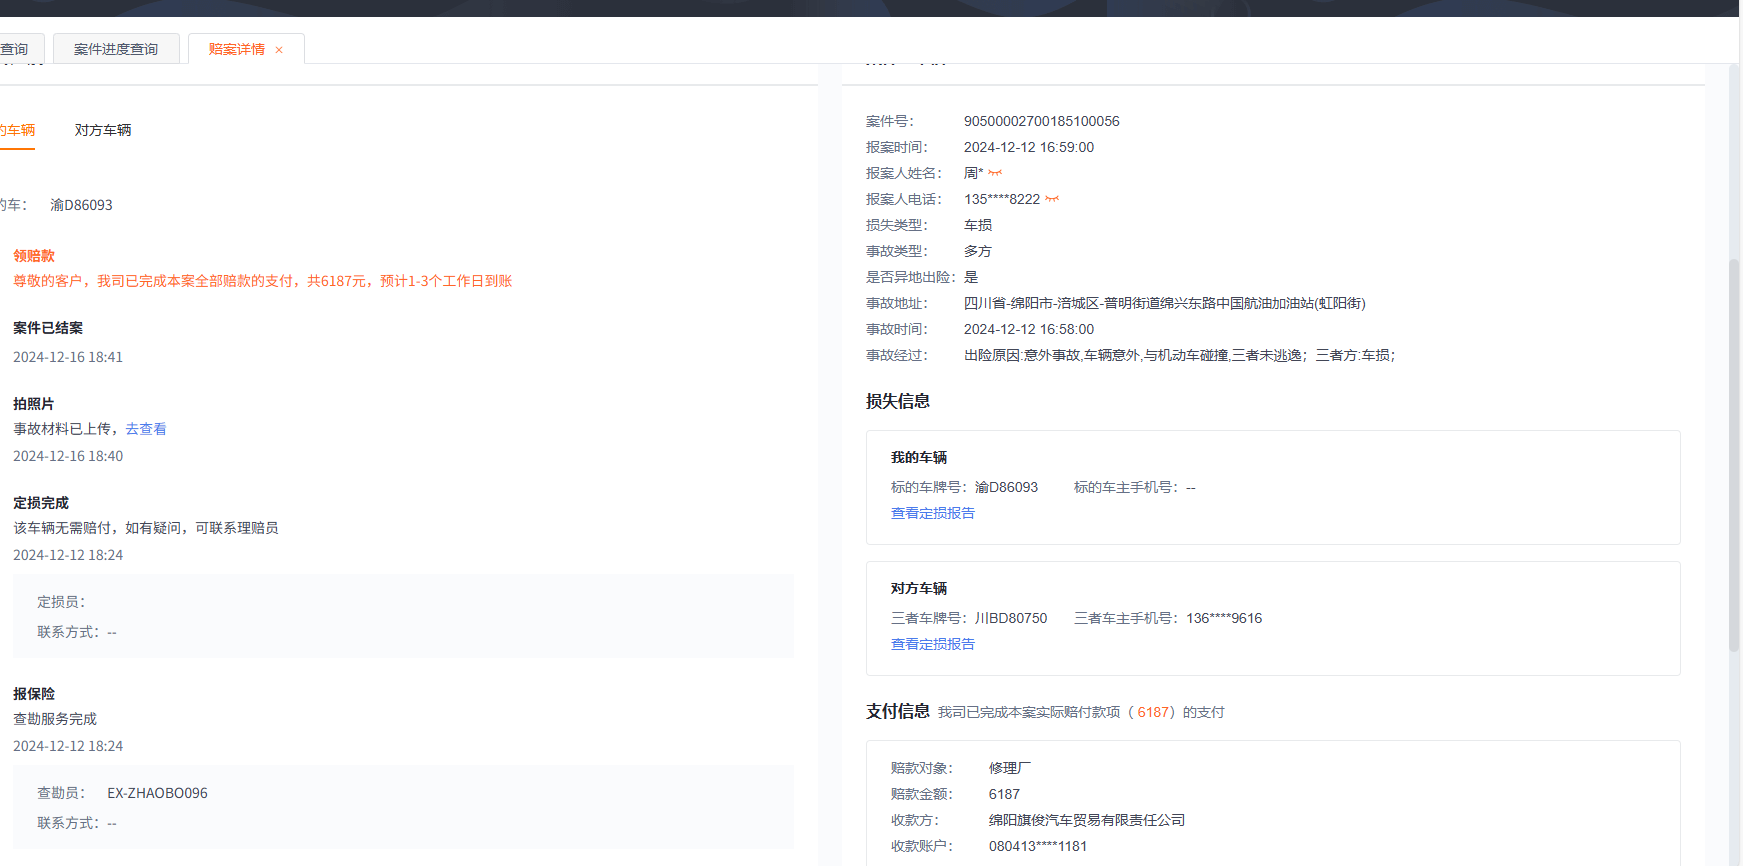1743x866 pixels.
Task: Open the 对方车辆 vehicle tab
Action: click(x=103, y=130)
